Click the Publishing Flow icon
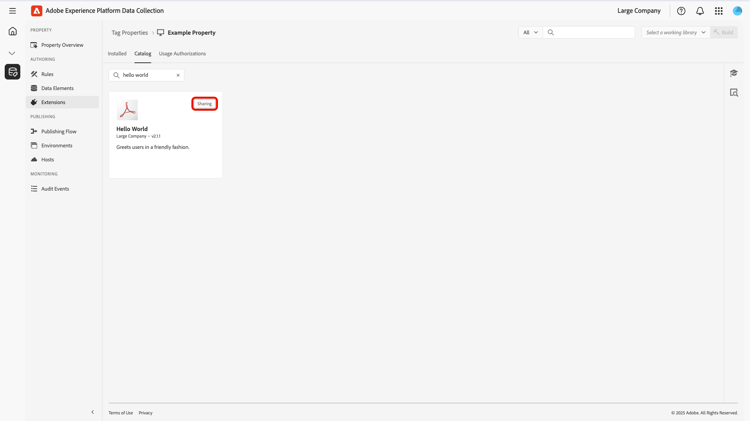The image size is (750, 421). pos(34,131)
